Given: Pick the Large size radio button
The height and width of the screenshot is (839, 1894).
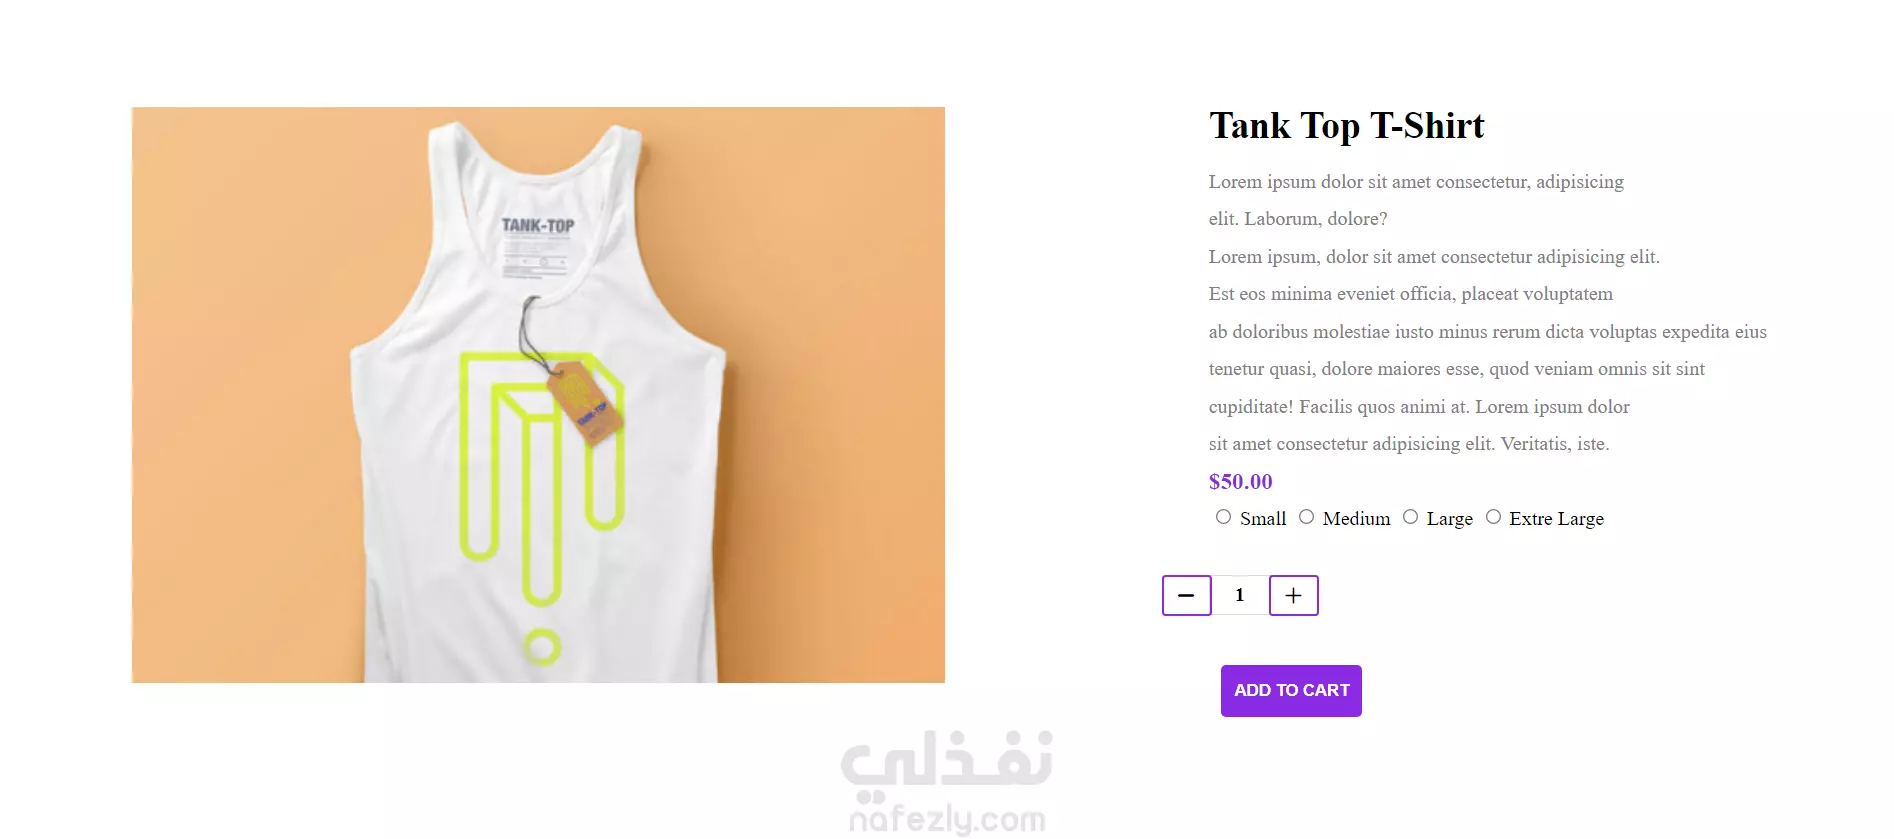Looking at the screenshot, I should click(1410, 517).
